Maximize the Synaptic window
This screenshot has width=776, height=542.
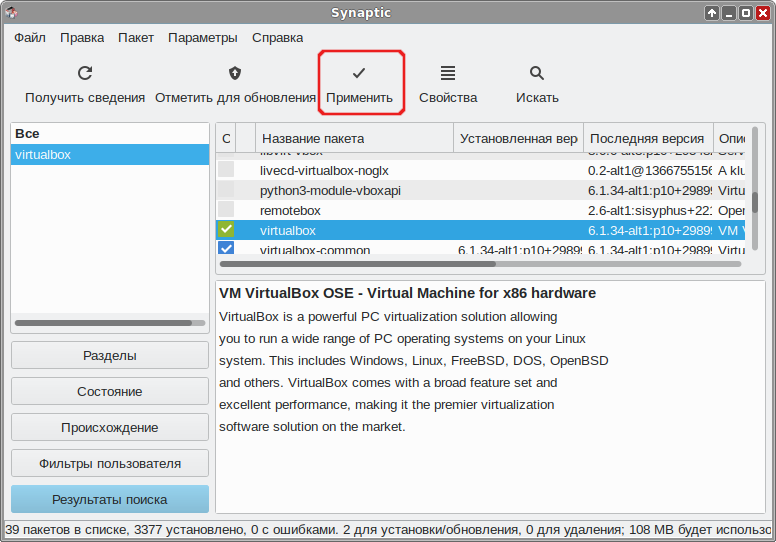click(746, 13)
